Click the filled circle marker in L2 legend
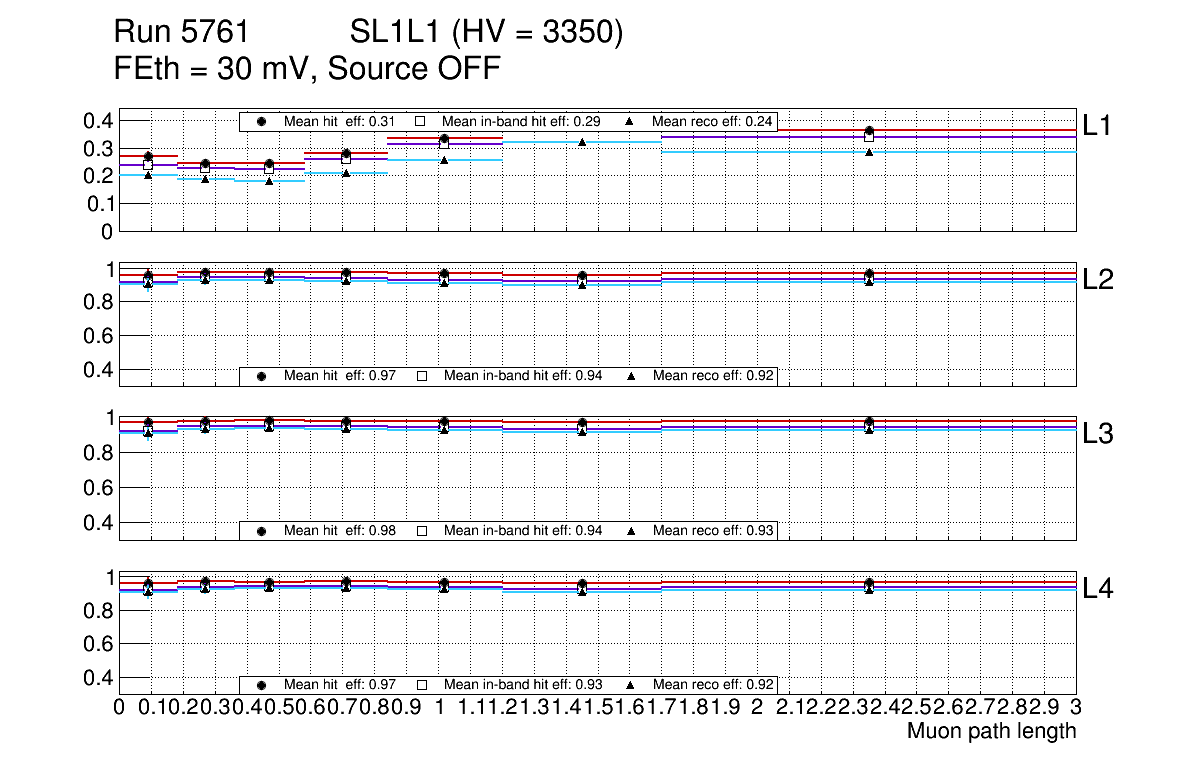 click(x=262, y=376)
